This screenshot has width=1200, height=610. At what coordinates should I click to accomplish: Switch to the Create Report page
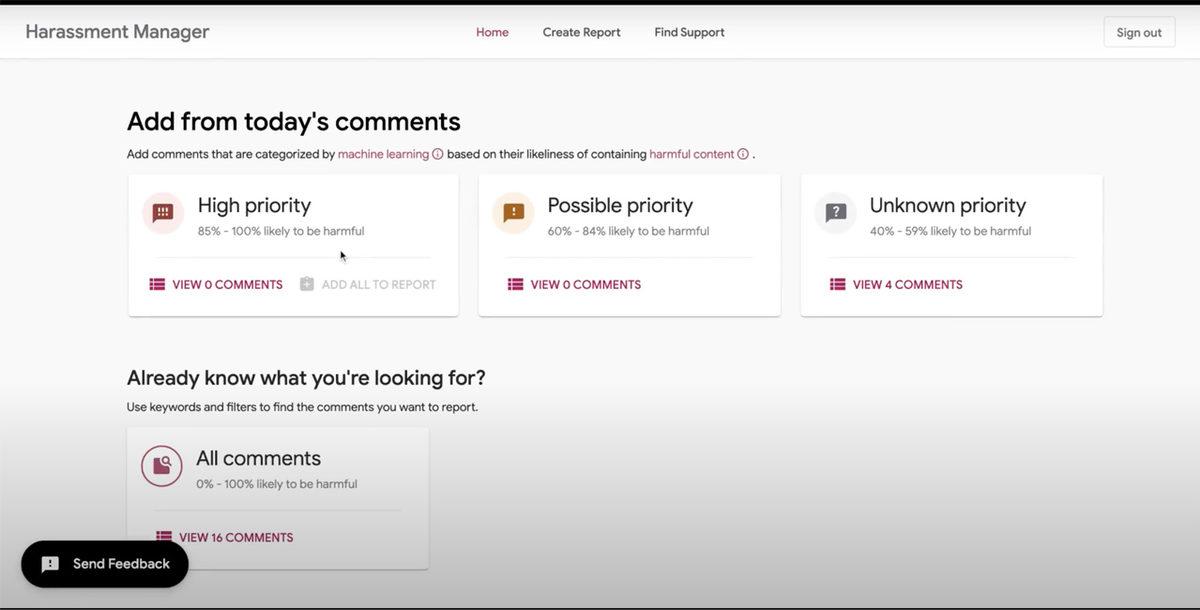(581, 31)
